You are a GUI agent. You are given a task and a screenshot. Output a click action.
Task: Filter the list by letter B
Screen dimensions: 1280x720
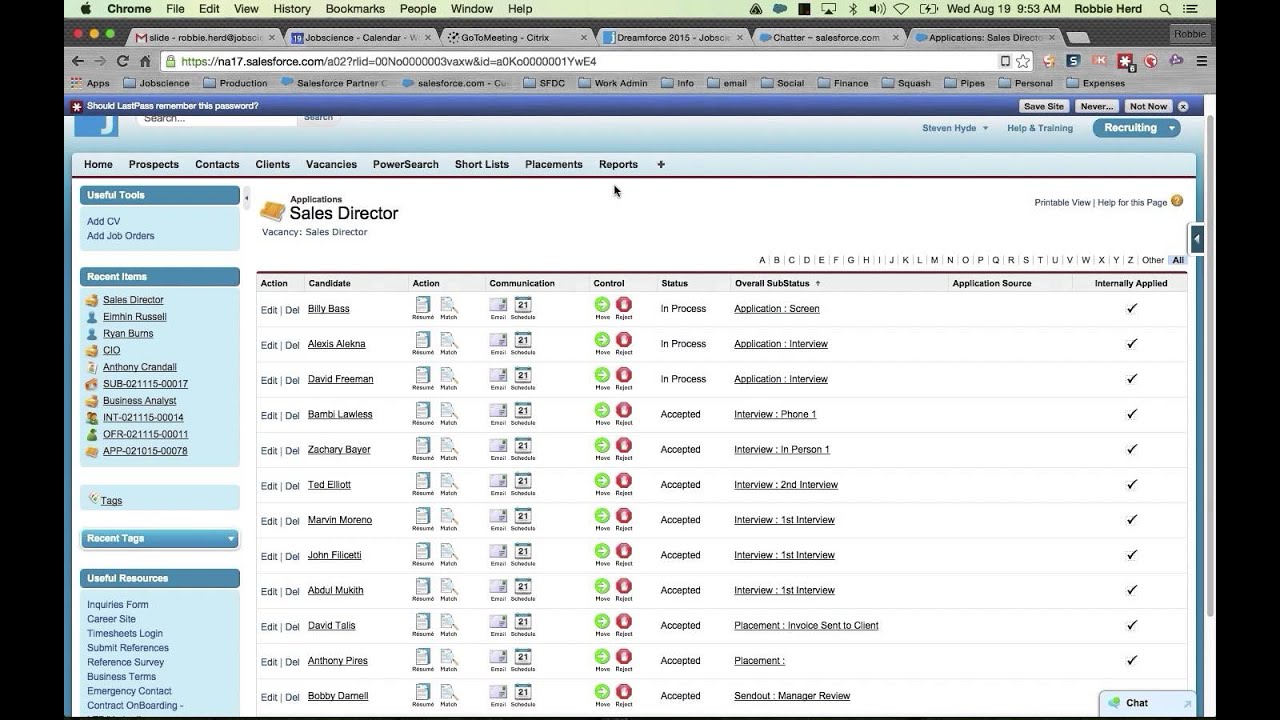[777, 260]
